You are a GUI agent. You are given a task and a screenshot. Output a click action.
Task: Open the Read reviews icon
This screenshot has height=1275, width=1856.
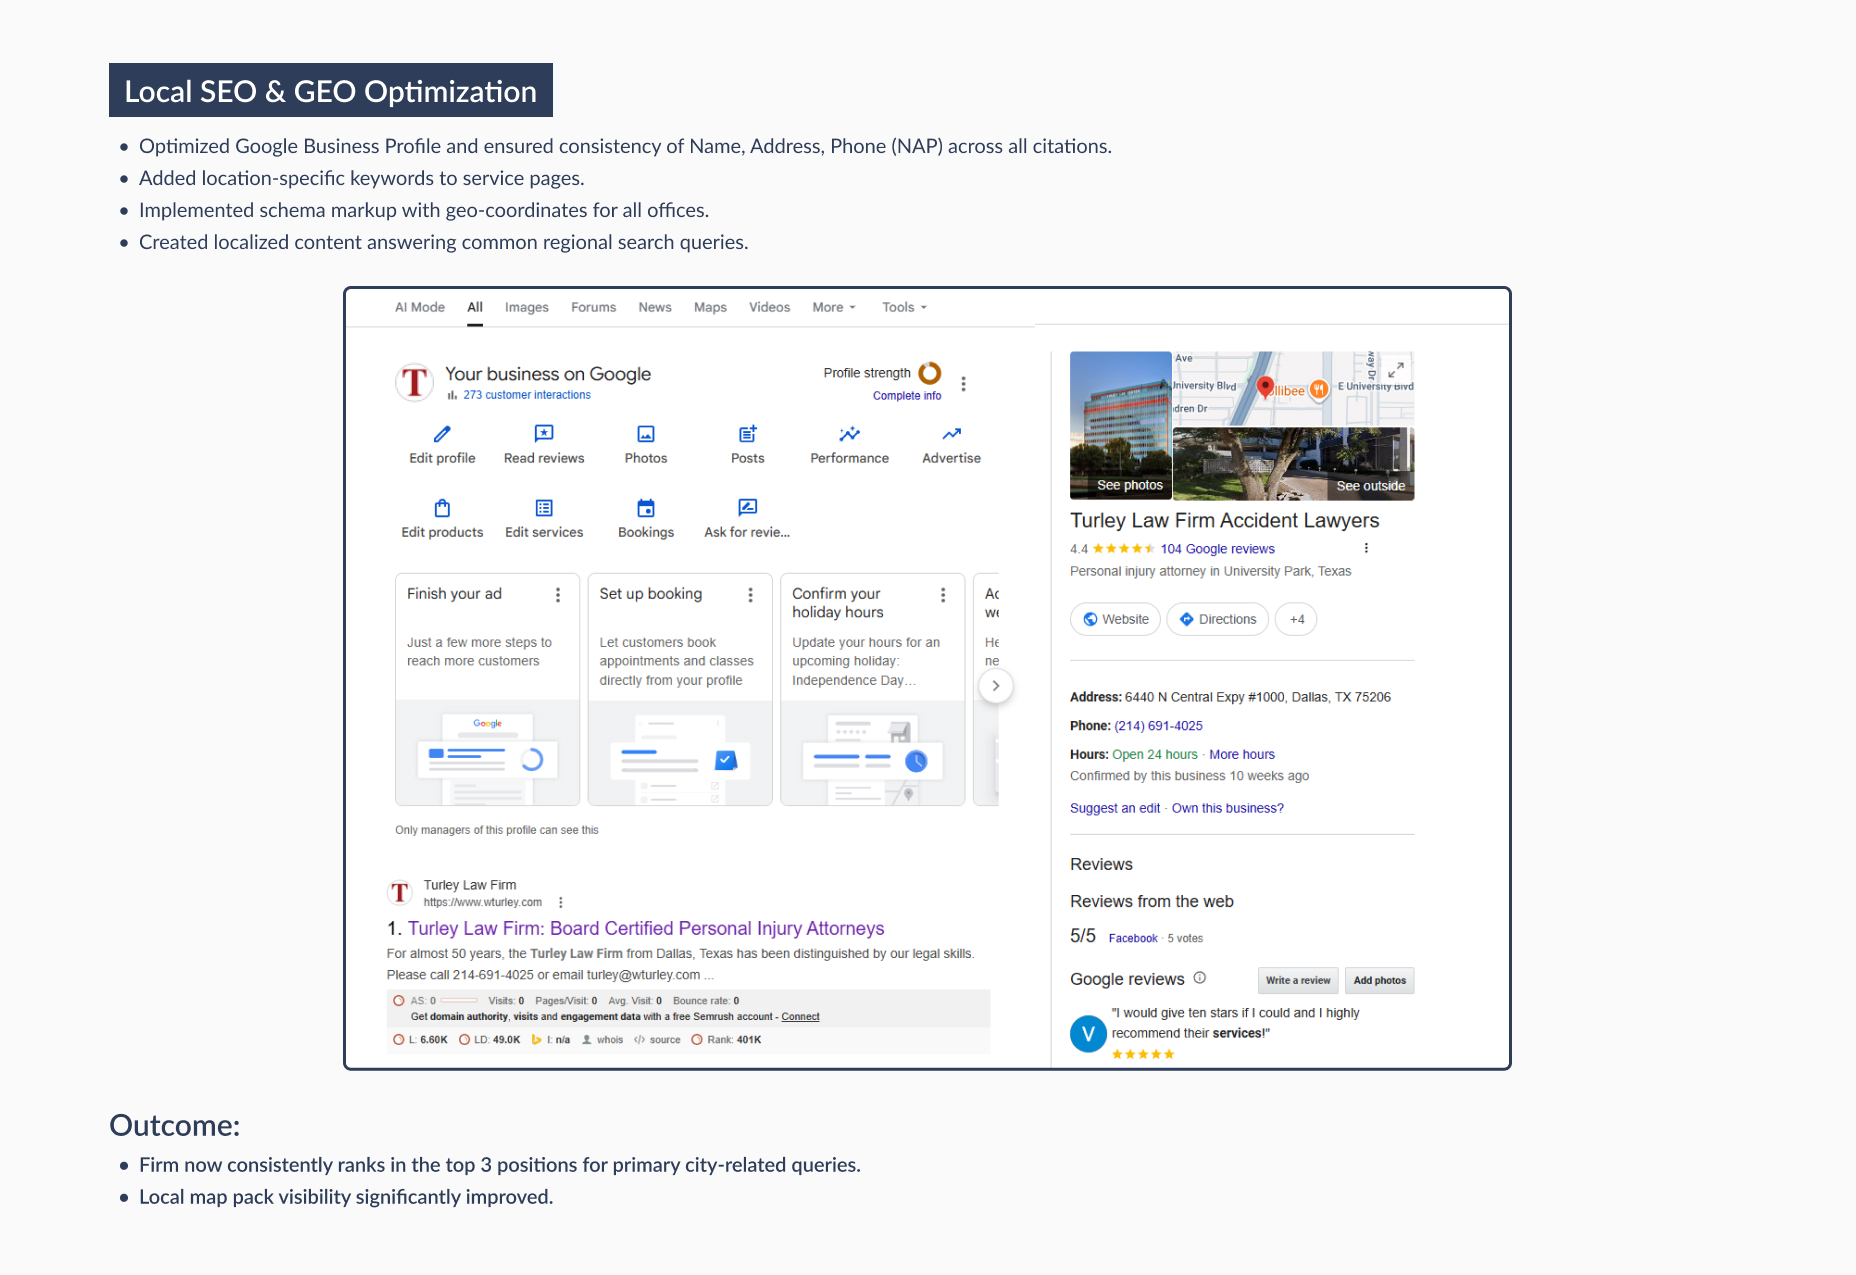click(x=544, y=434)
